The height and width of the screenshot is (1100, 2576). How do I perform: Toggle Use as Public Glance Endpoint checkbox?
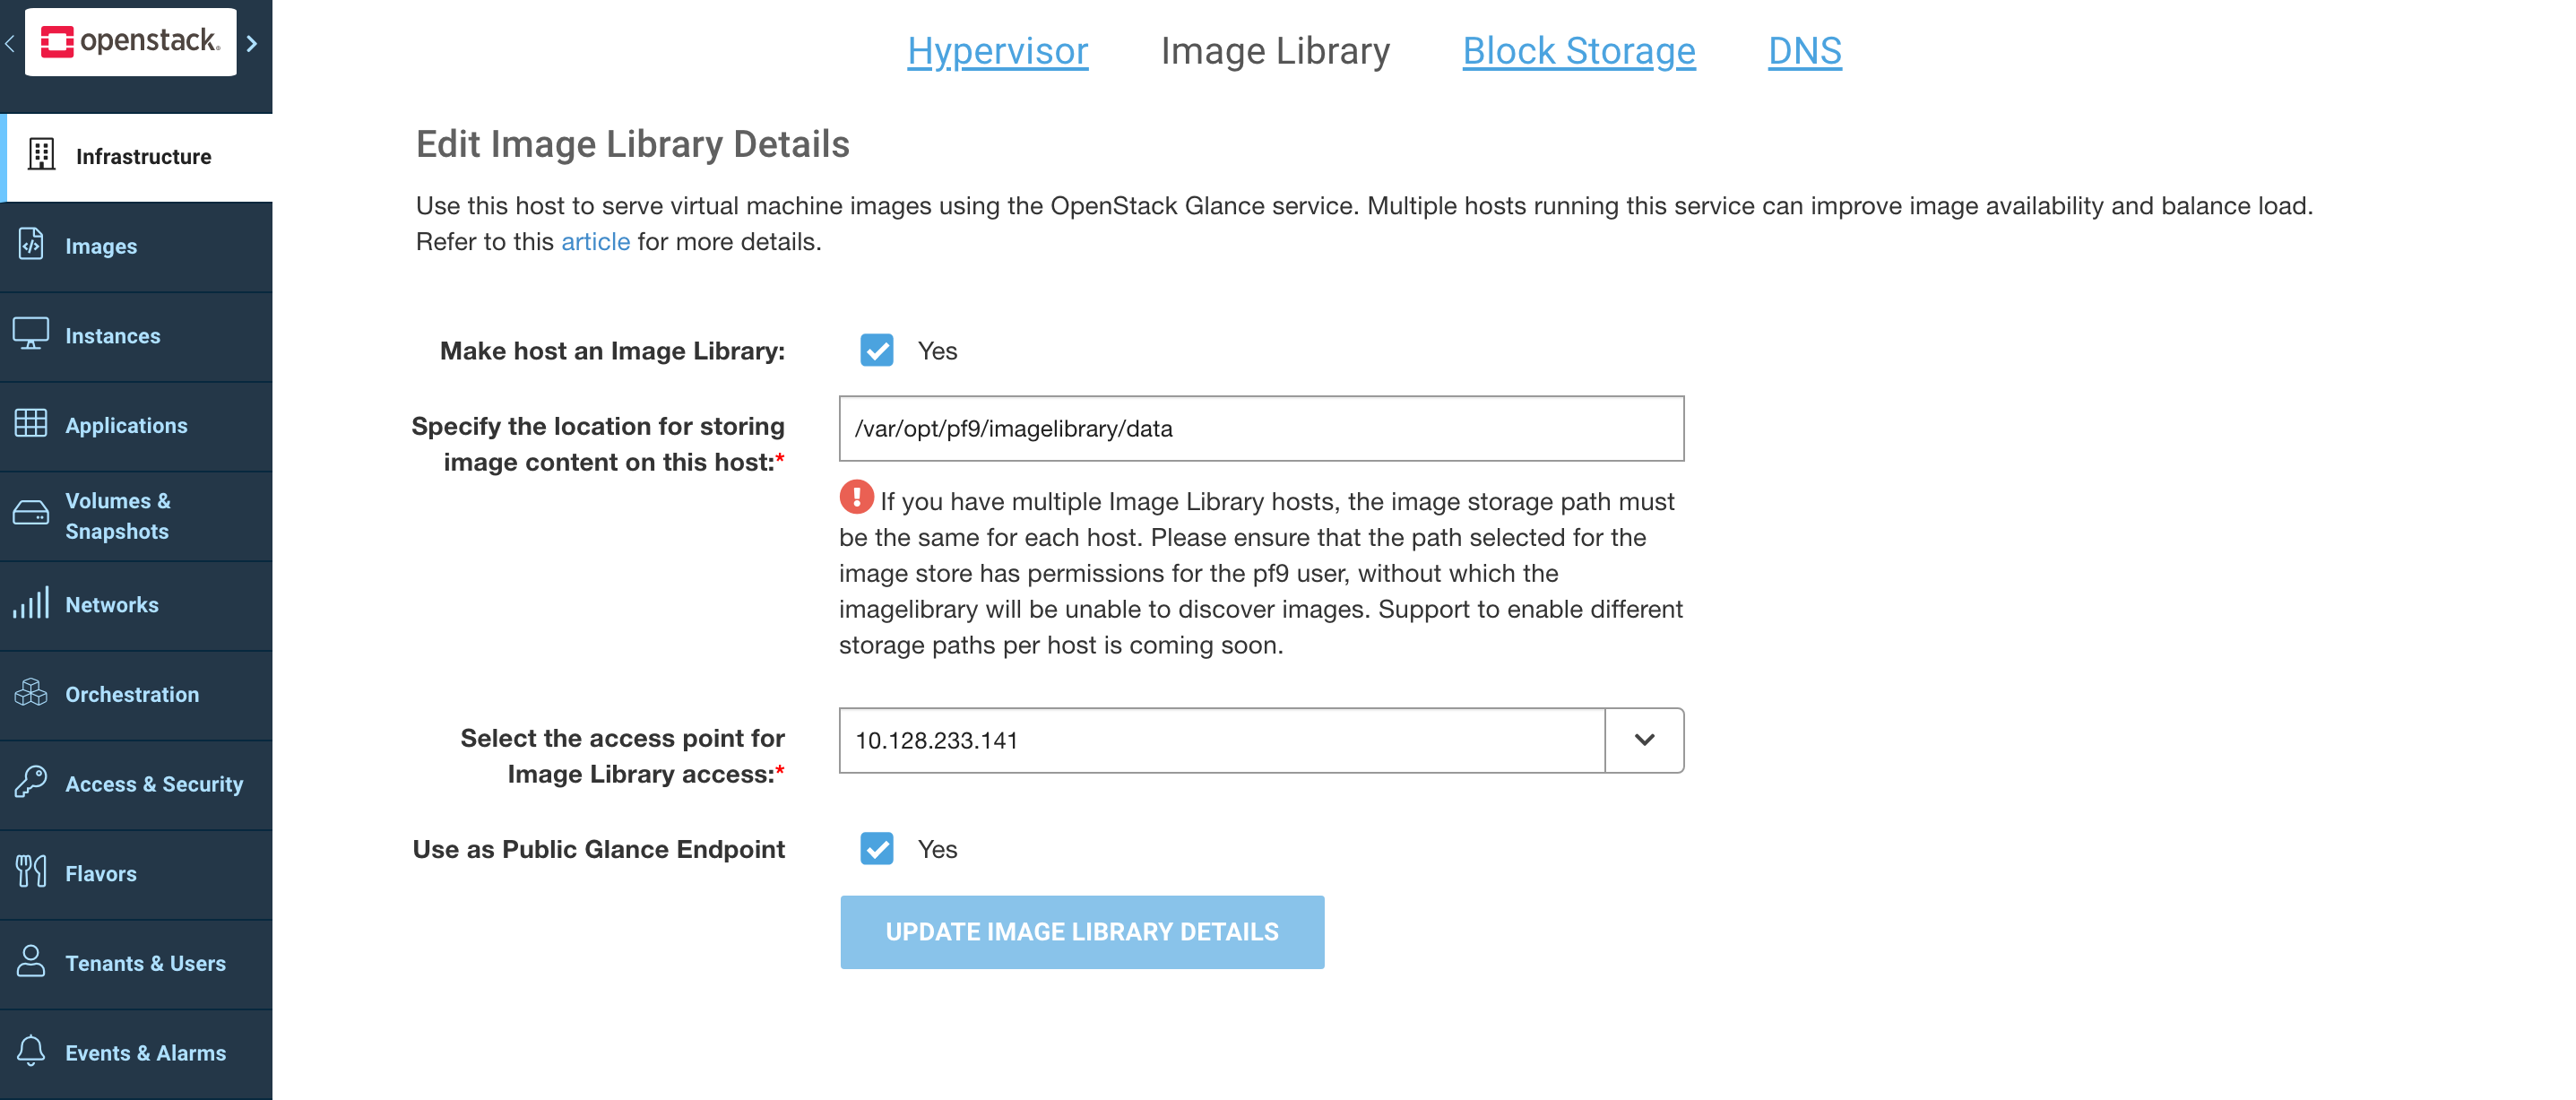877,849
